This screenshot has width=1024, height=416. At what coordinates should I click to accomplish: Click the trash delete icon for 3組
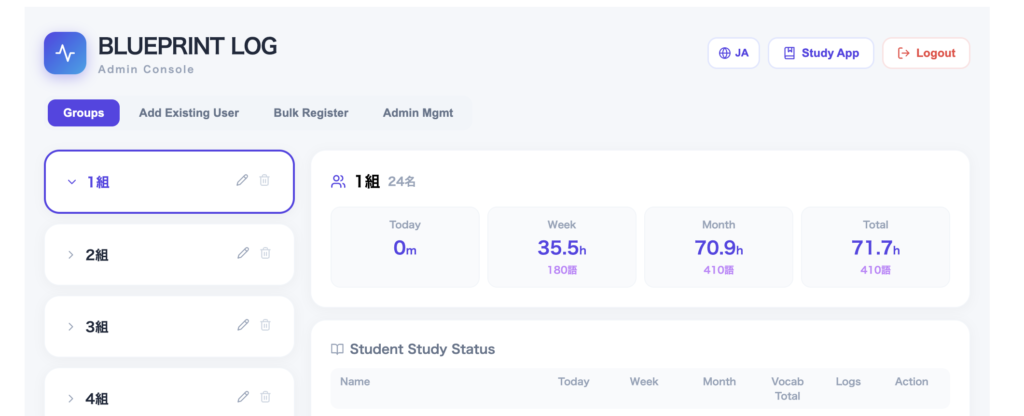click(x=265, y=325)
